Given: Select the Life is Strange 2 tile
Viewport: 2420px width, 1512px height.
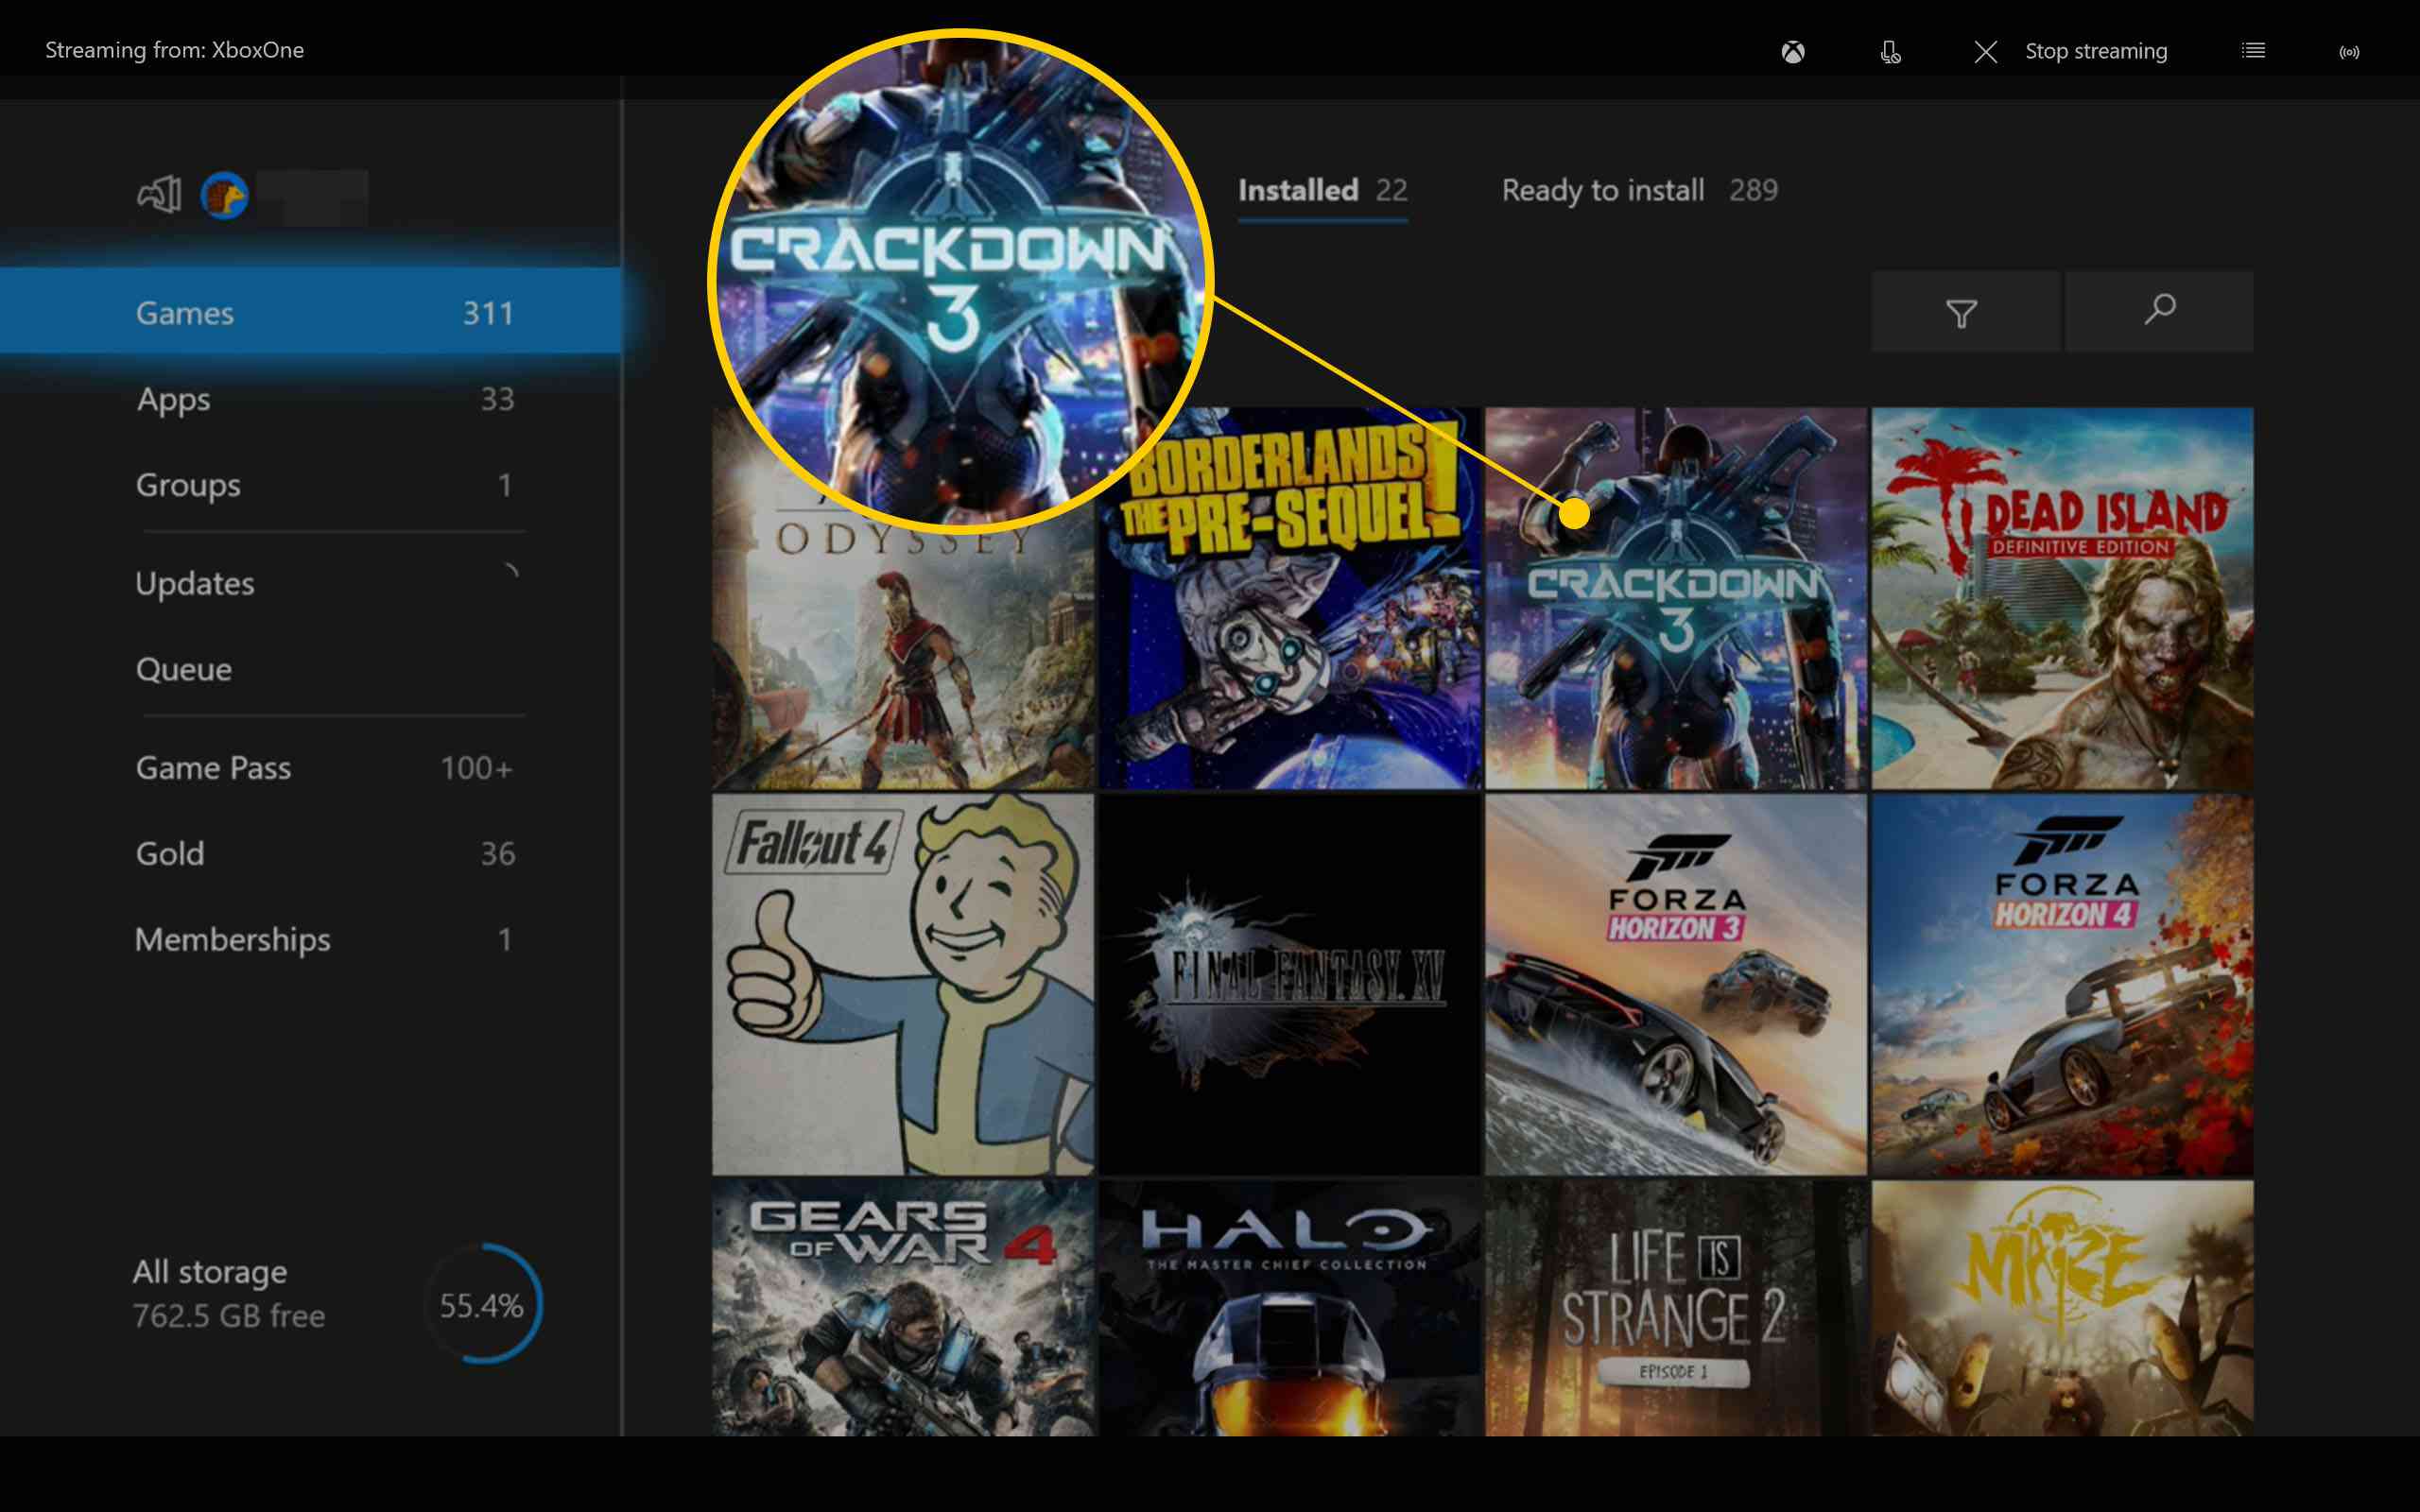Looking at the screenshot, I should click(x=1676, y=1308).
